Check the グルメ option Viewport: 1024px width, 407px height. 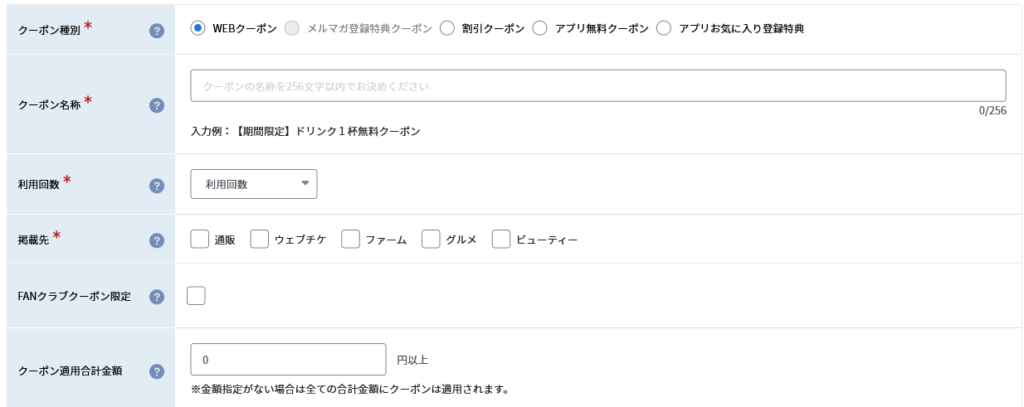[431, 240]
